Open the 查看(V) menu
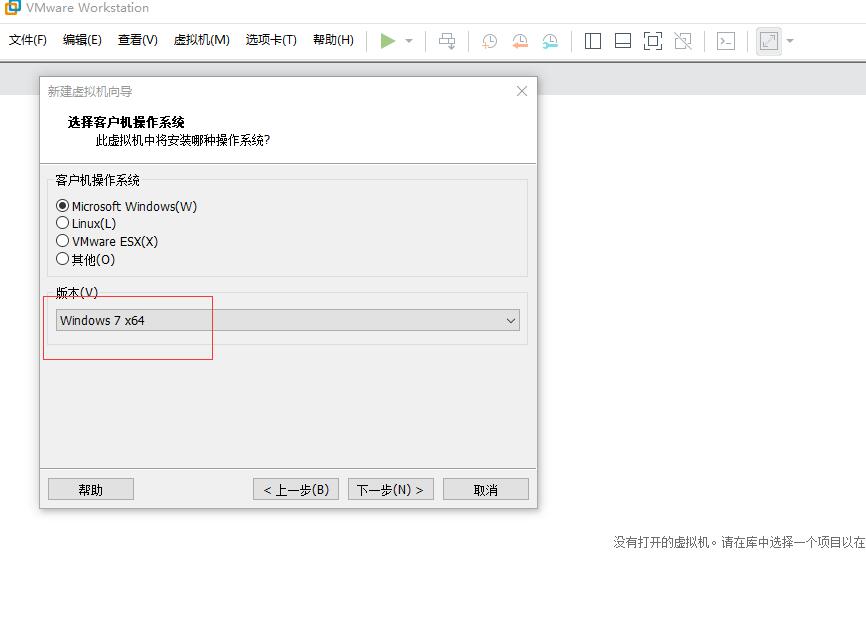Image resolution: width=866 pixels, height=631 pixels. coord(138,40)
